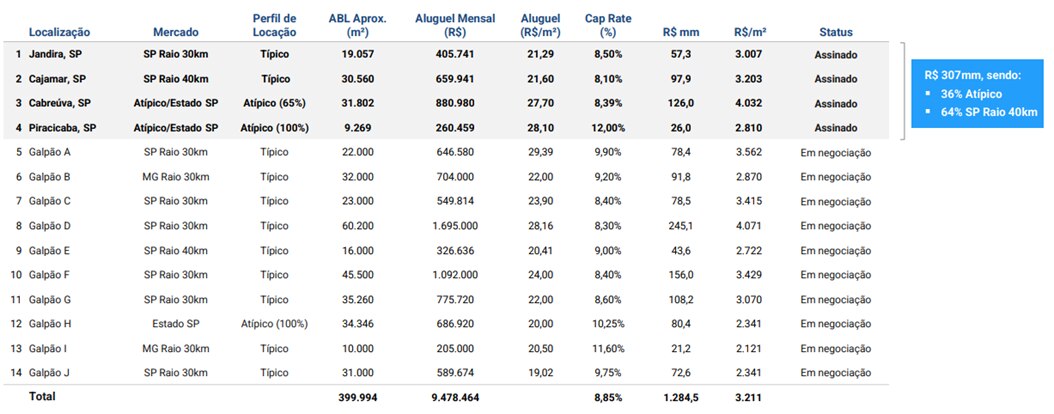Select the Assinado status for Cajamar

(835, 79)
